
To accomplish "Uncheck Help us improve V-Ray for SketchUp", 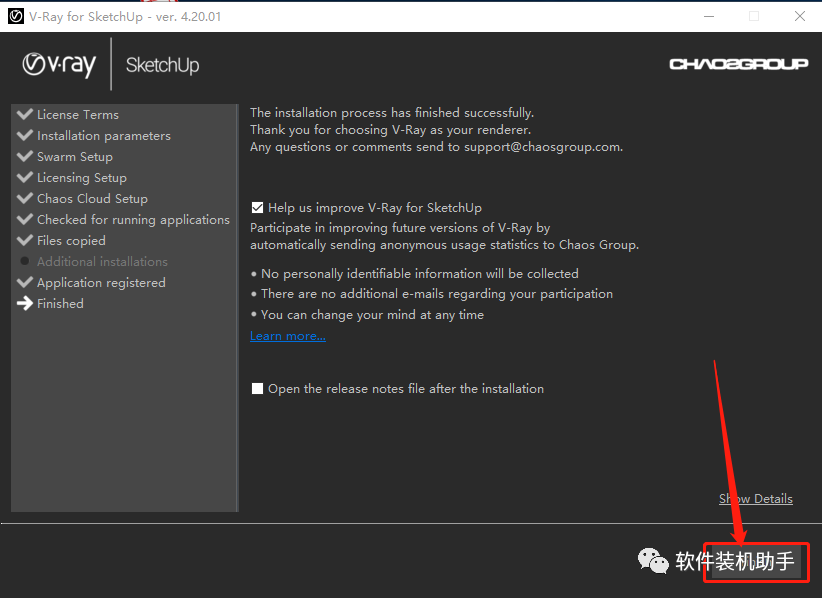I will 257,208.
